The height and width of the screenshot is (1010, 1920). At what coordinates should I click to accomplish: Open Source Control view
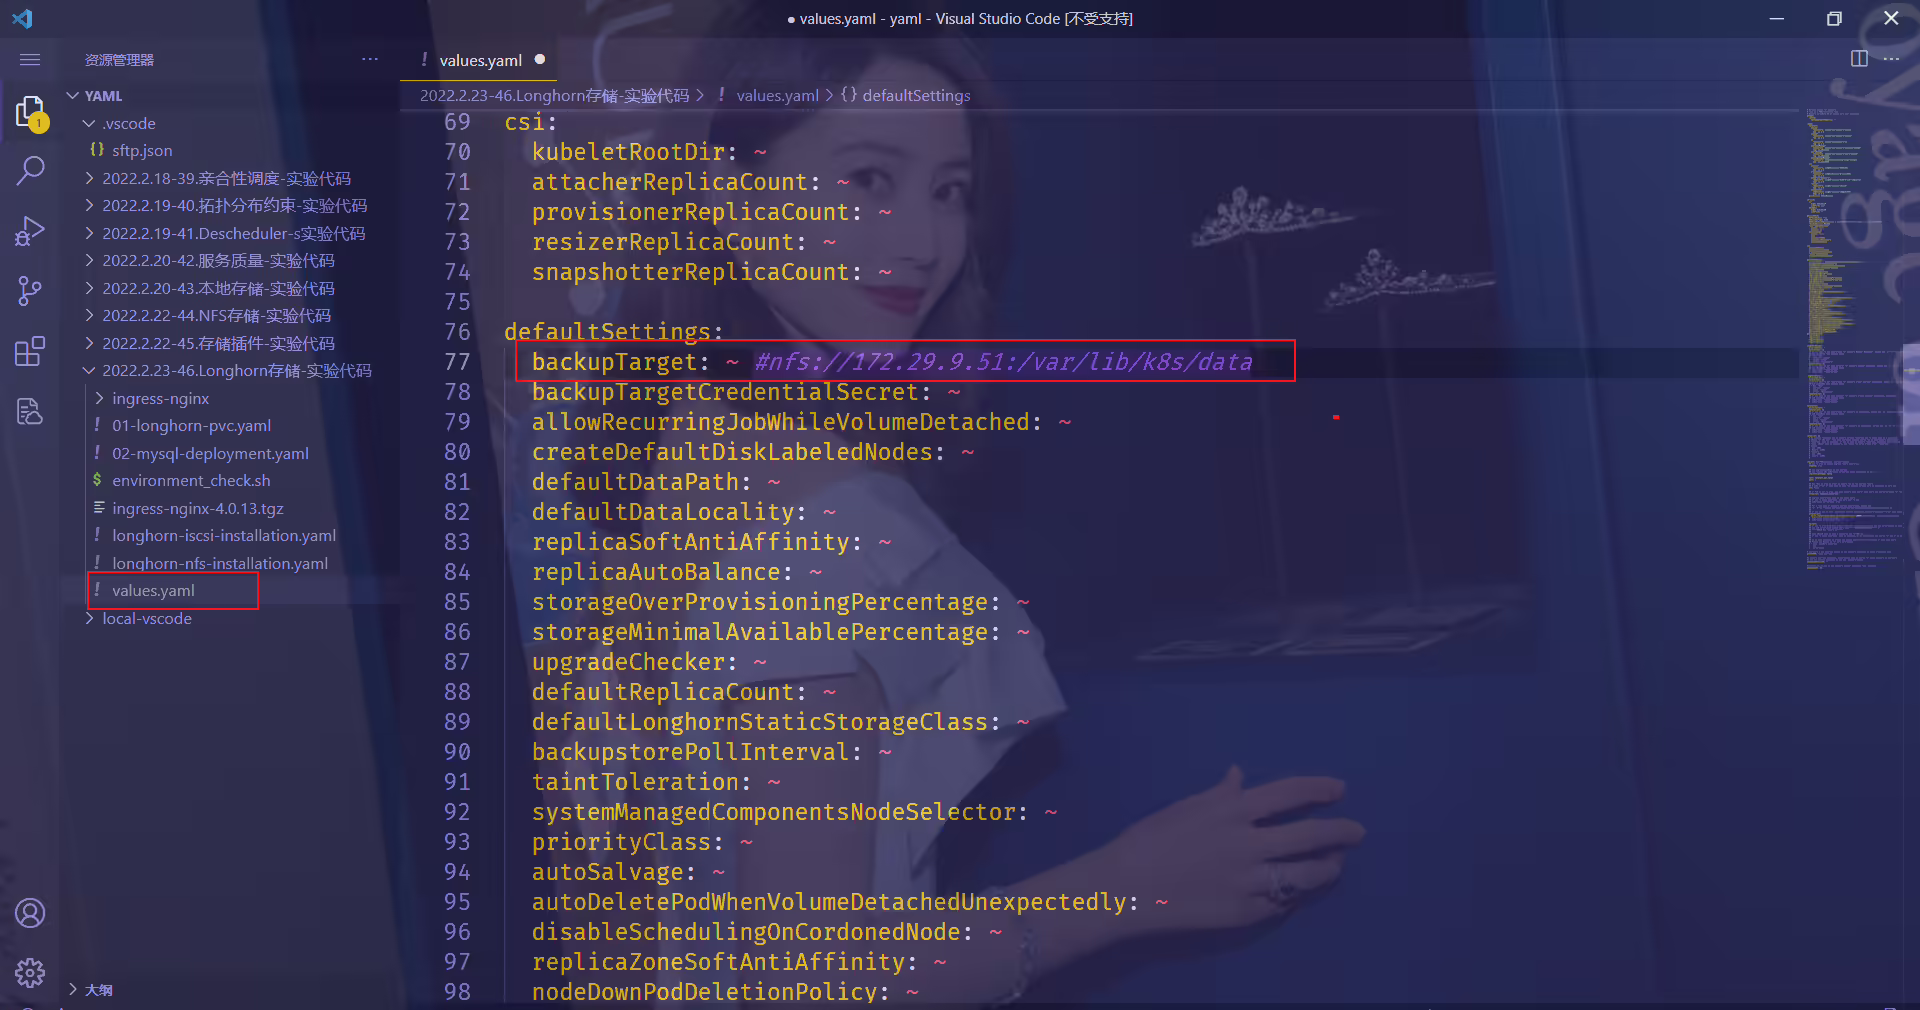30,291
